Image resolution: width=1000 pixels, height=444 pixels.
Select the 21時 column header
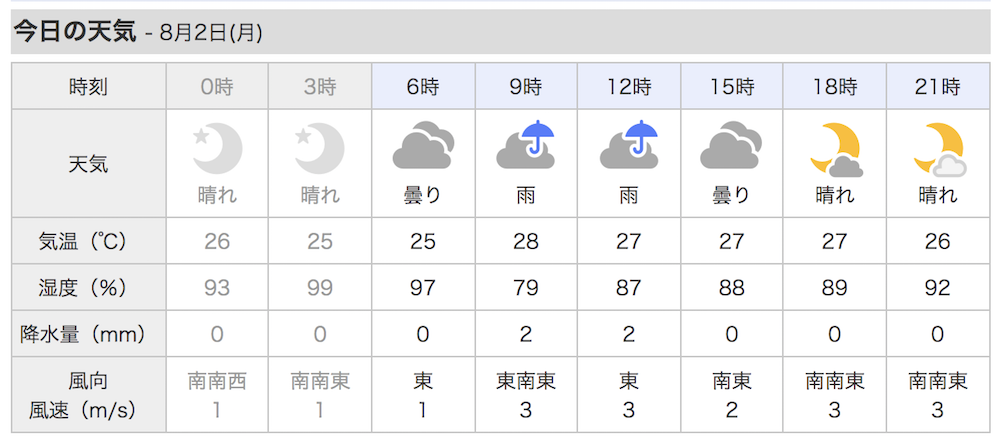point(938,86)
